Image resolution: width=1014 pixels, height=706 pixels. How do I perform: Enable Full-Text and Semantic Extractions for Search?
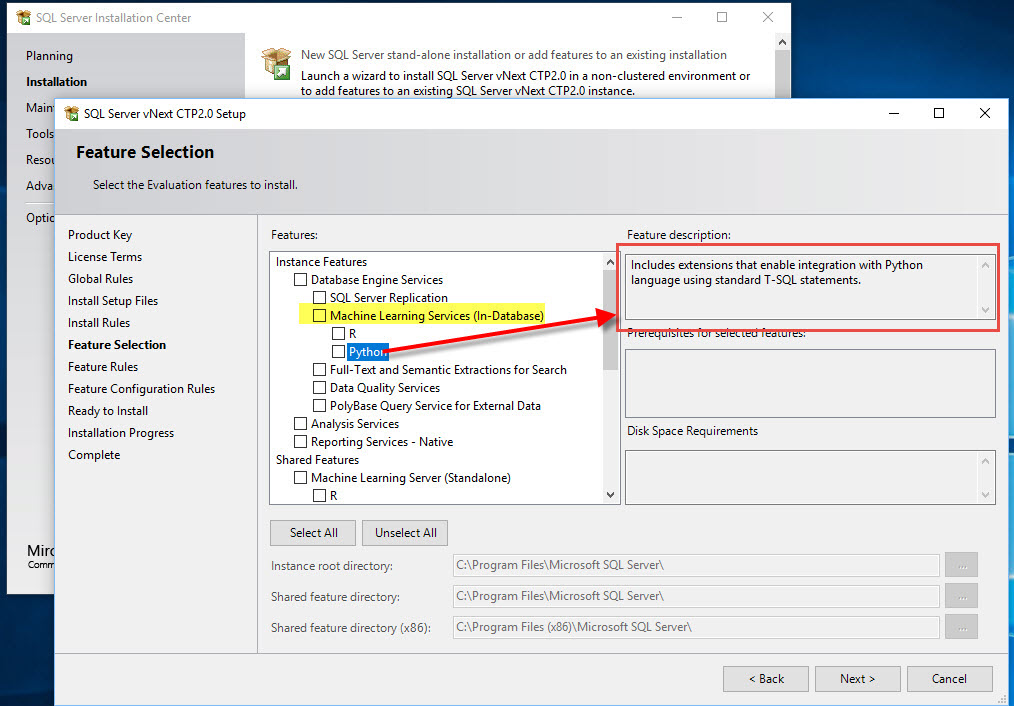coord(319,370)
